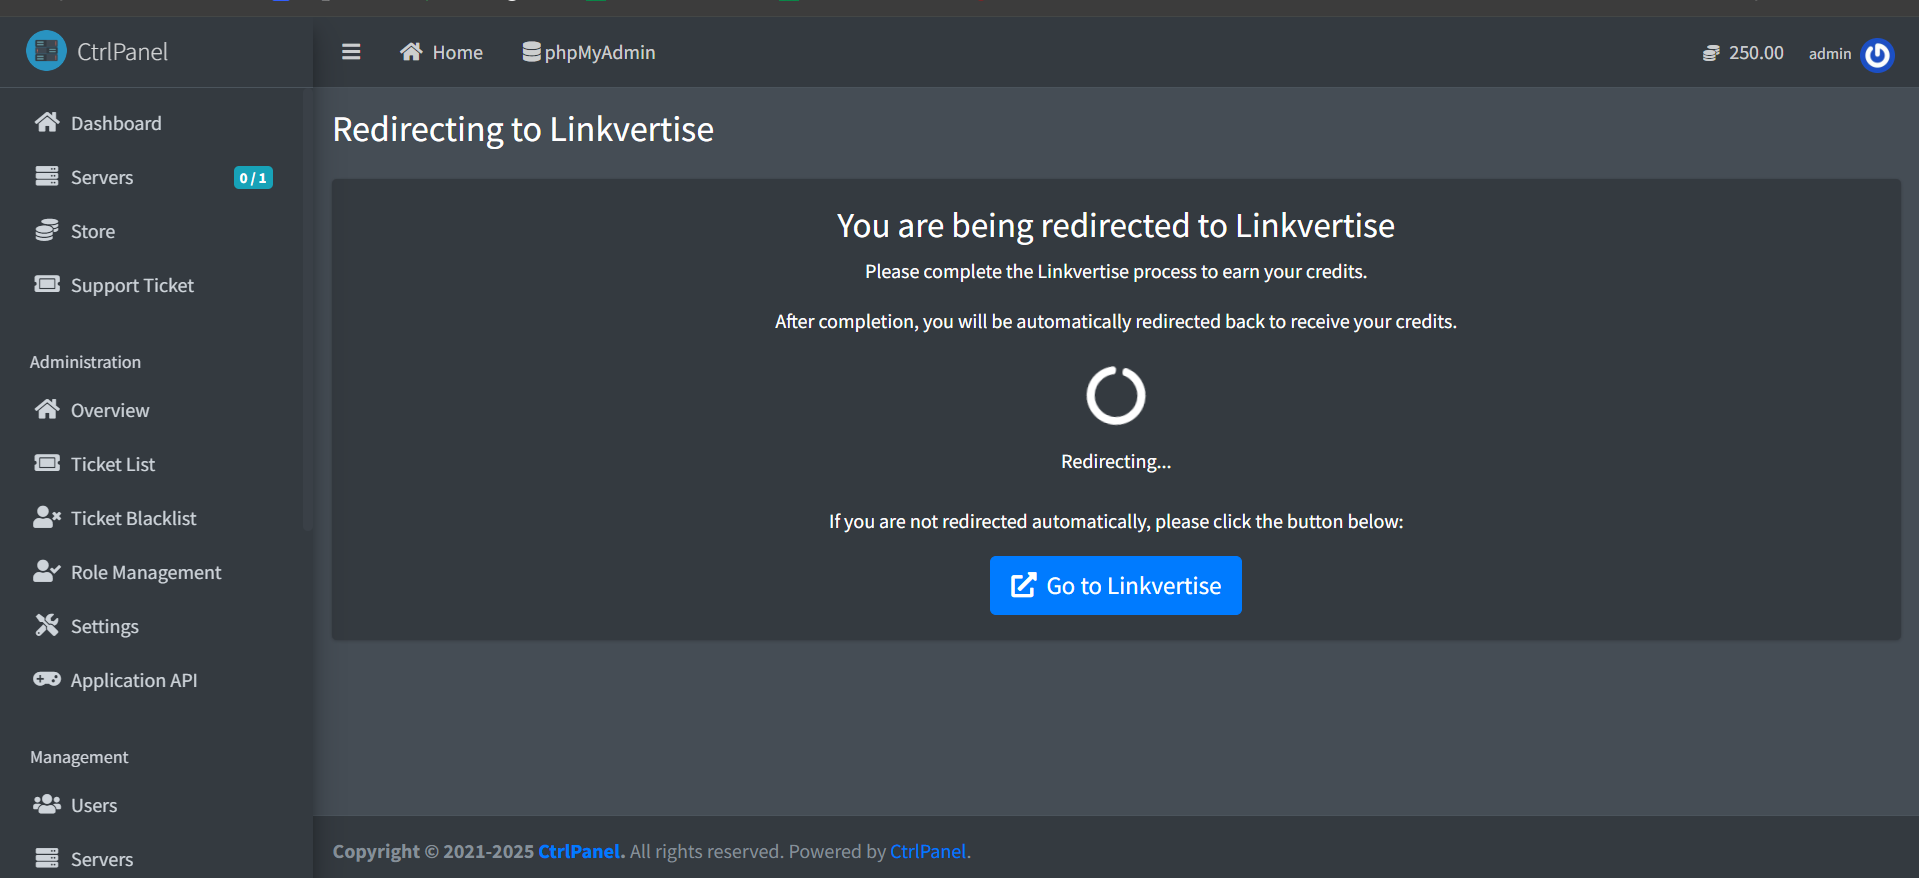The image size is (1919, 878).
Task: Click the Support Ticket icon
Action: [47, 285]
